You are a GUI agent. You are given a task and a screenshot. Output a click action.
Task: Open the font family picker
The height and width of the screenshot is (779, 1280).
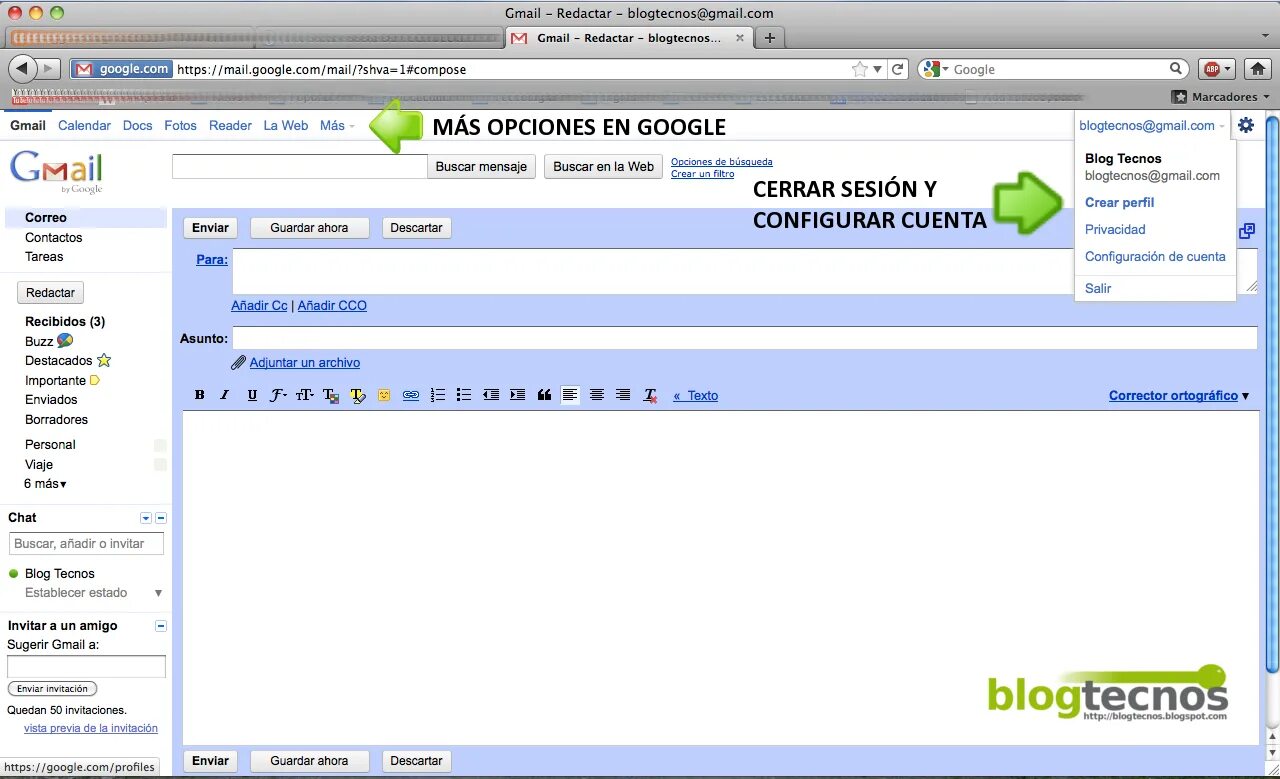click(278, 395)
